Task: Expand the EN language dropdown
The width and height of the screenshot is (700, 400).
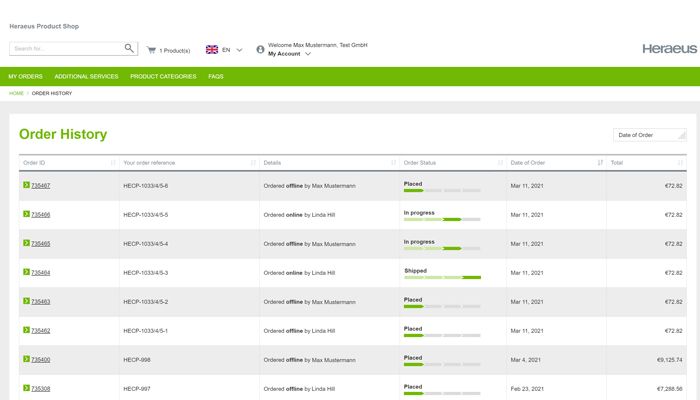Action: (x=239, y=49)
